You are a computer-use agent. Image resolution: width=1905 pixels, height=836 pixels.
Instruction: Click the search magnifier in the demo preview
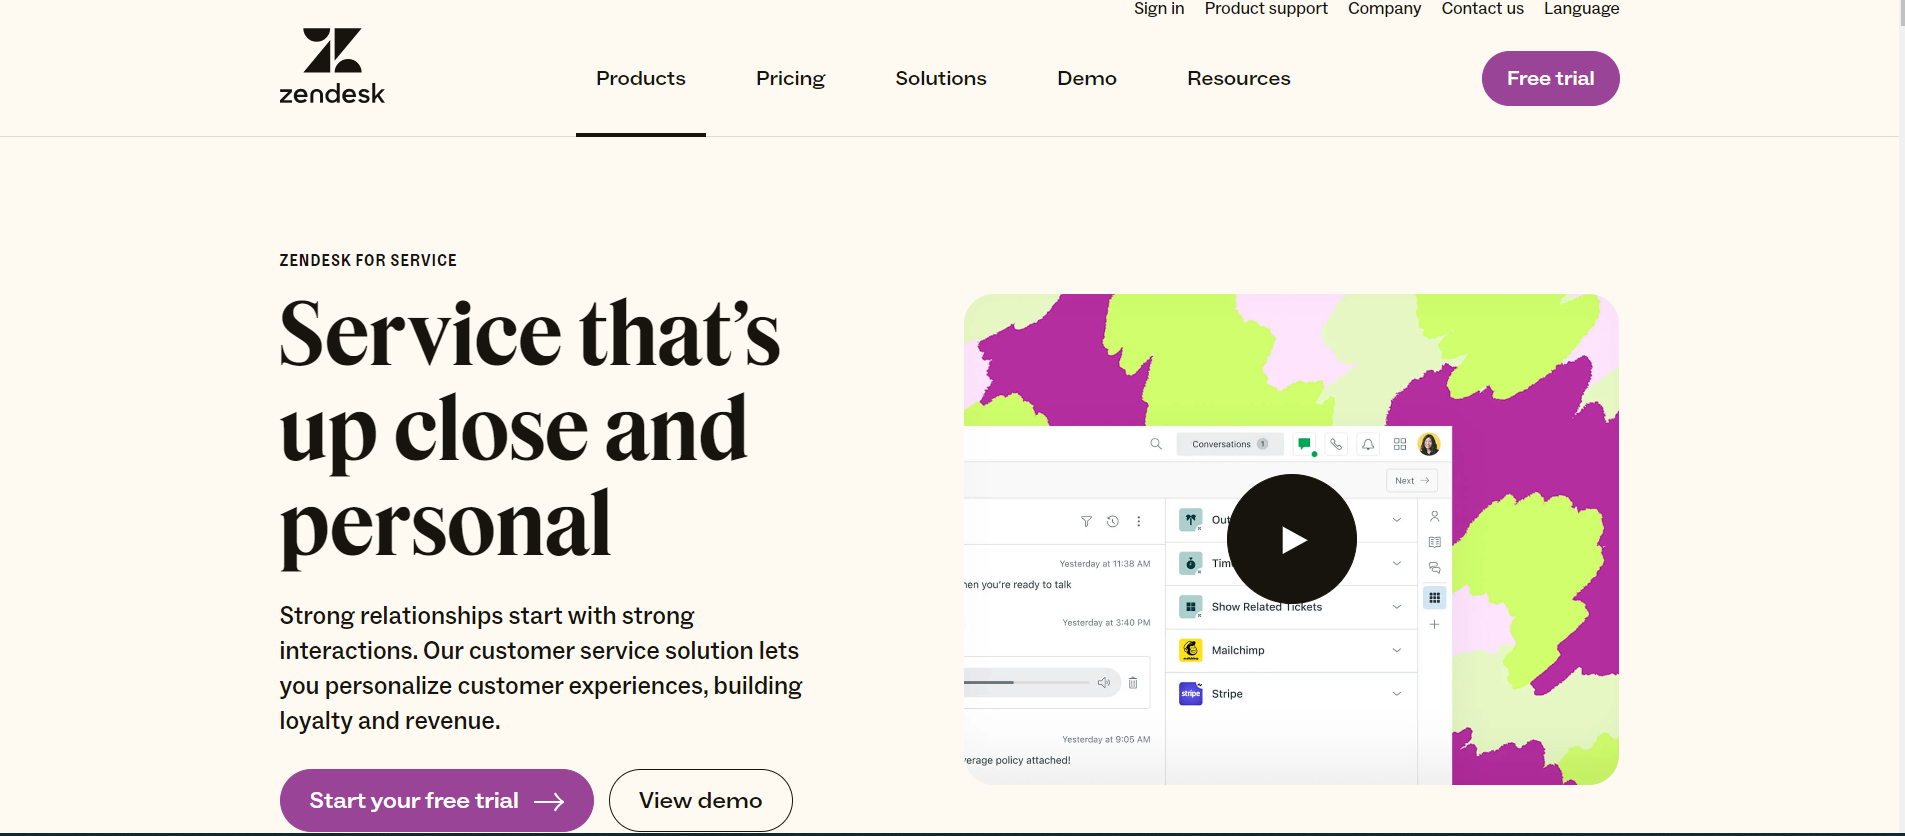pos(1156,444)
